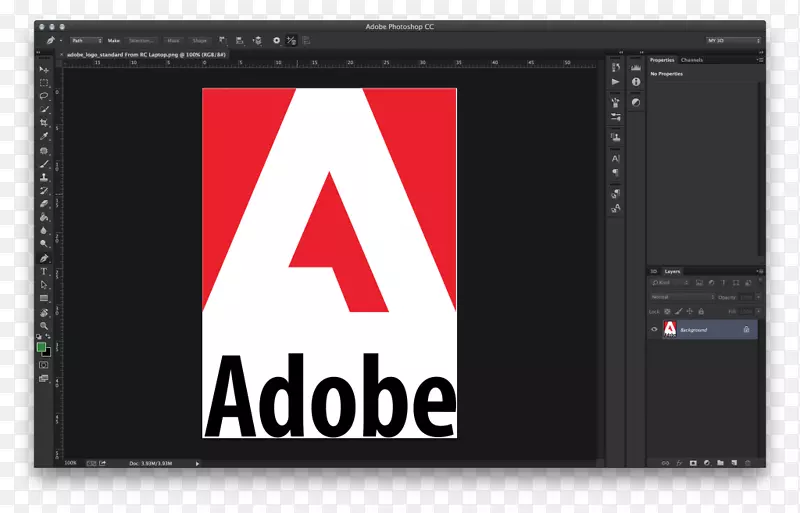Open the Brush Presets panel icon
Screen dimensions: 800x513
point(615,103)
